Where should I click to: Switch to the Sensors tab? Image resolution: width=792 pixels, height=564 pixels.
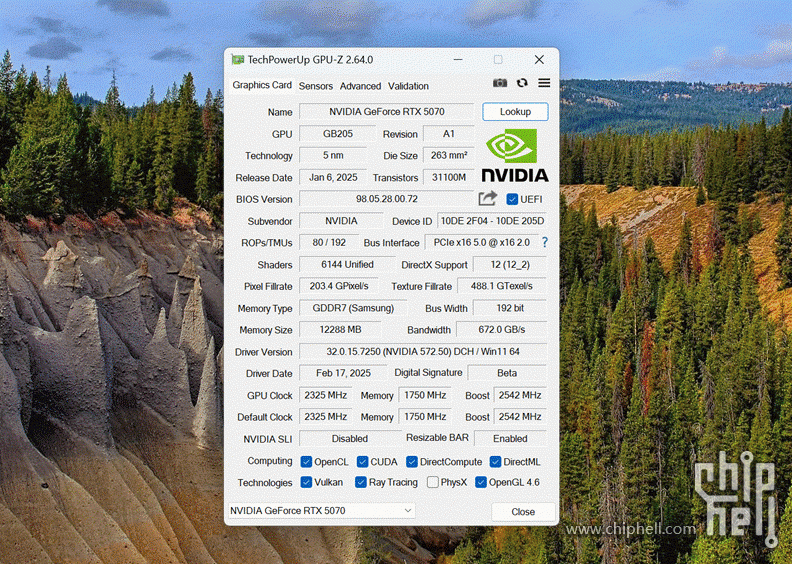coord(316,86)
